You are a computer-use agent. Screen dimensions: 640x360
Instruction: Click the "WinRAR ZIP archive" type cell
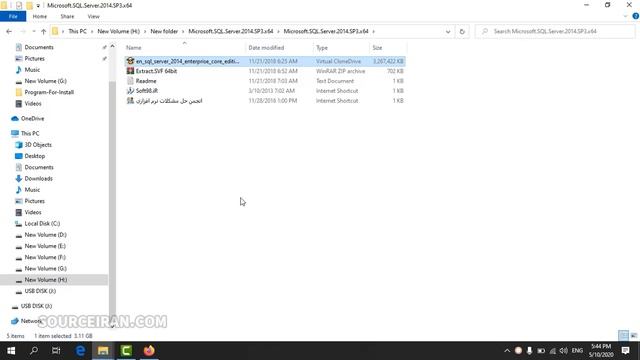pyautogui.click(x=340, y=71)
